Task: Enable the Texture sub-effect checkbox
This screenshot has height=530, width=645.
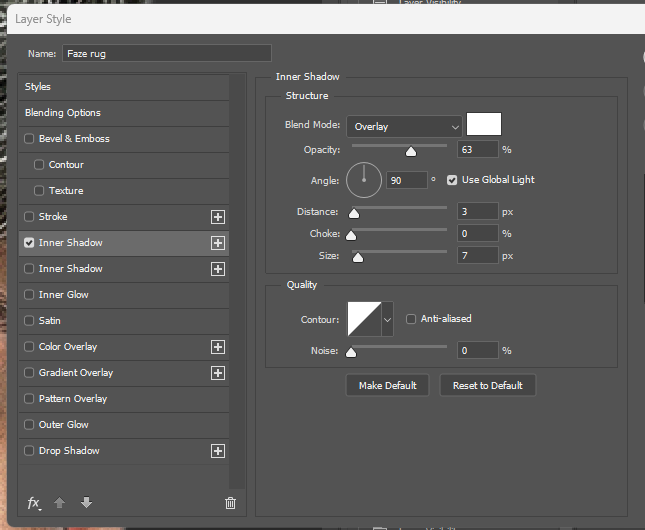Action: pos(39,191)
